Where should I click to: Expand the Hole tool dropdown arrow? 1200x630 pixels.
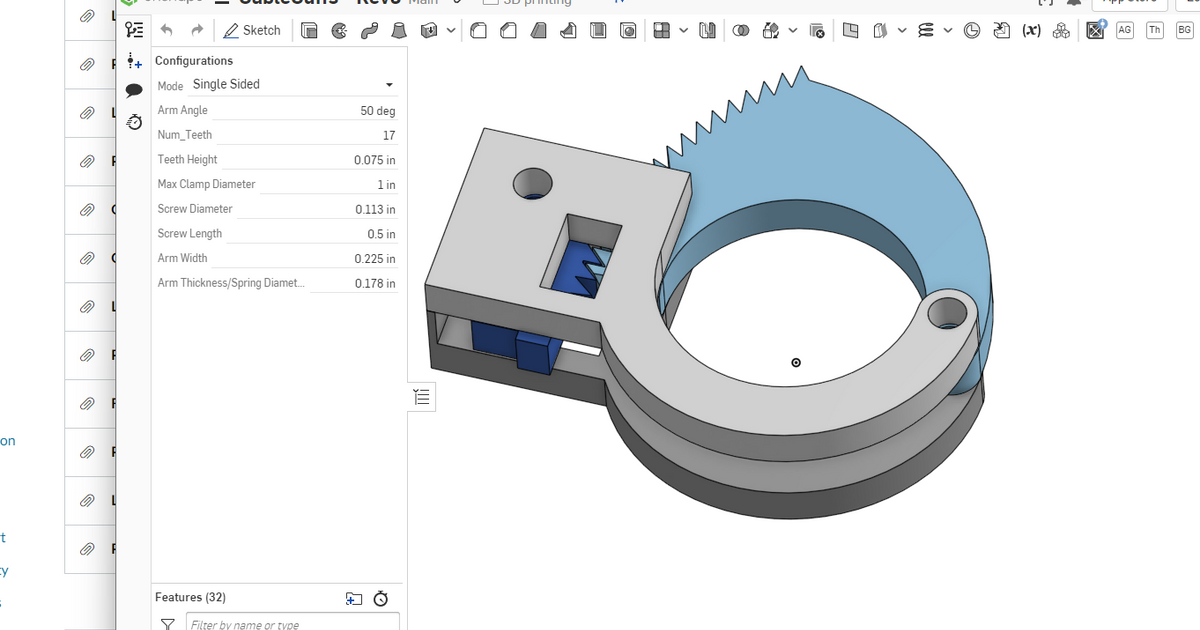pyautogui.click(x=450, y=30)
